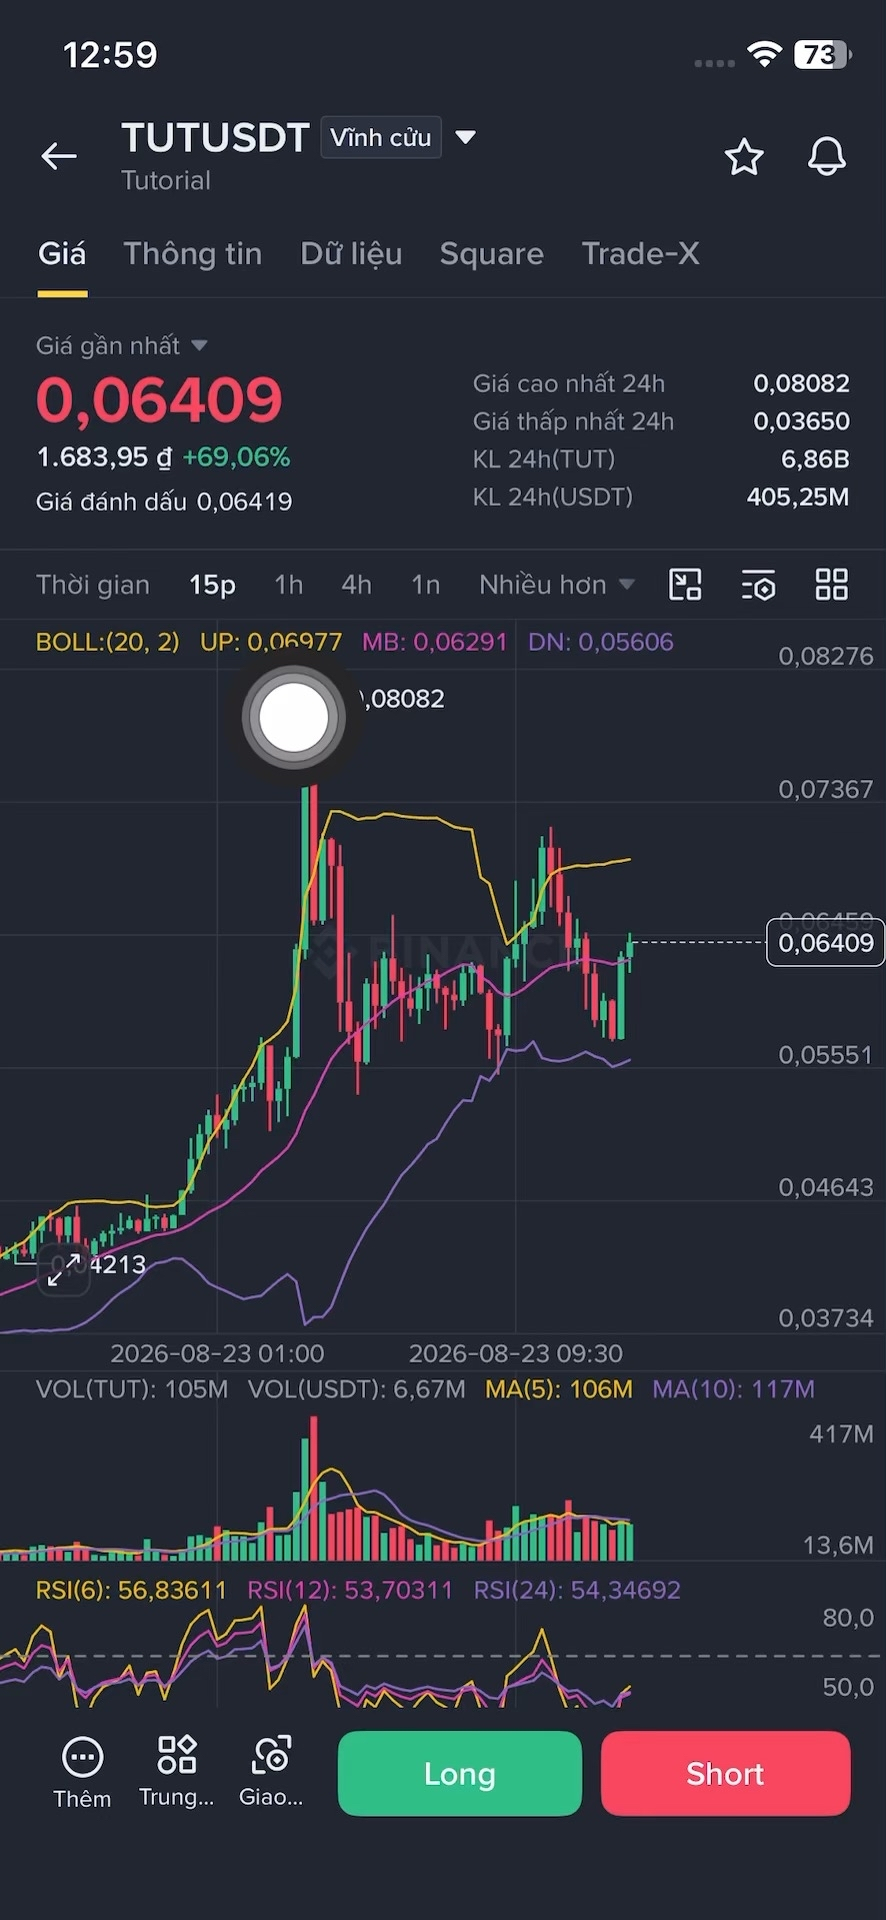Select the 15p timeframe
This screenshot has width=886, height=1920.
212,584
